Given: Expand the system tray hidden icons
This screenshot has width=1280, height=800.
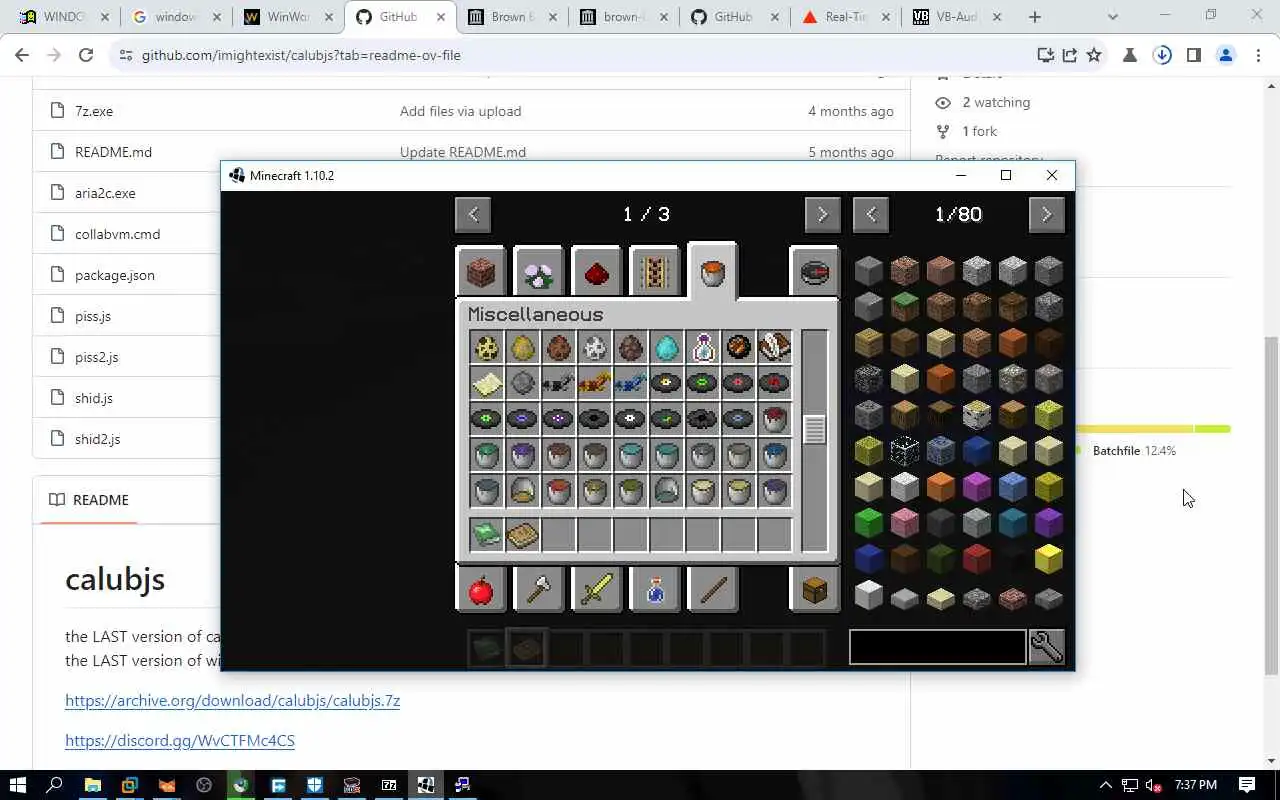Looking at the screenshot, I should (x=1105, y=785).
